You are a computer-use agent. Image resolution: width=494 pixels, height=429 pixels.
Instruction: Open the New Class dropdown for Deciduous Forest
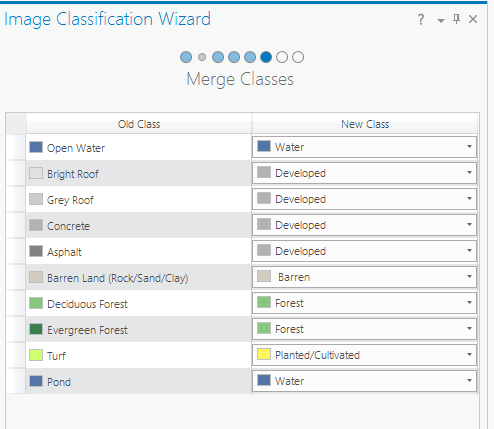click(364, 303)
